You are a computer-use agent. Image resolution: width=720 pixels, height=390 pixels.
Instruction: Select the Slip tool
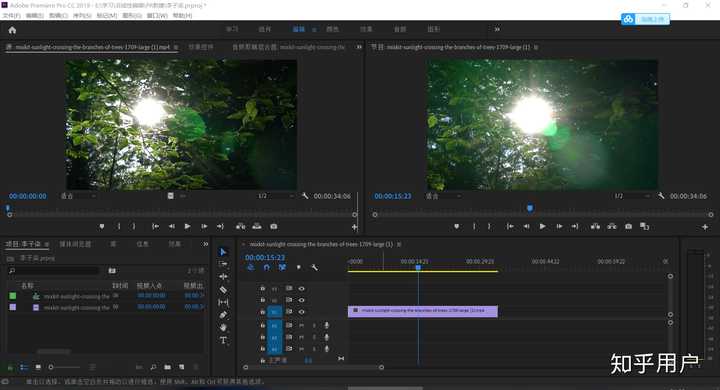pyautogui.click(x=223, y=302)
